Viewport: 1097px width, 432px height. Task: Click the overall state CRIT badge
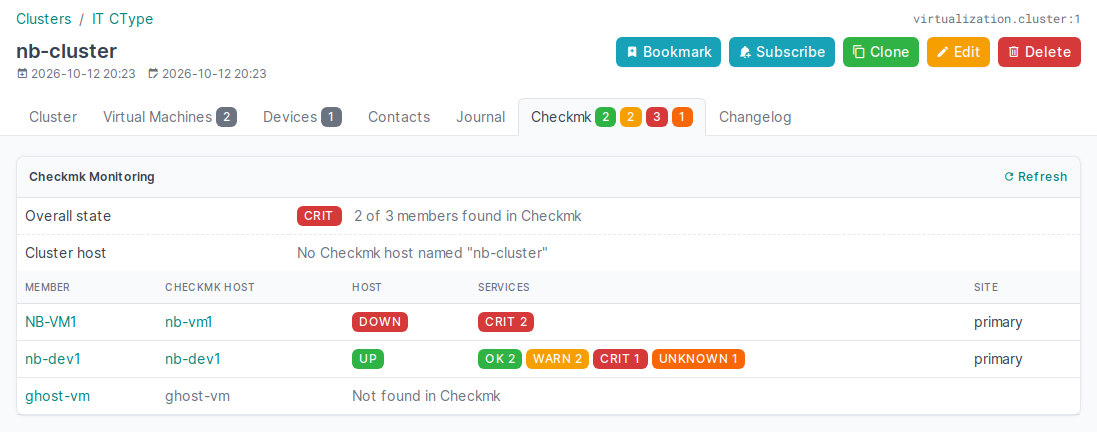[319, 216]
